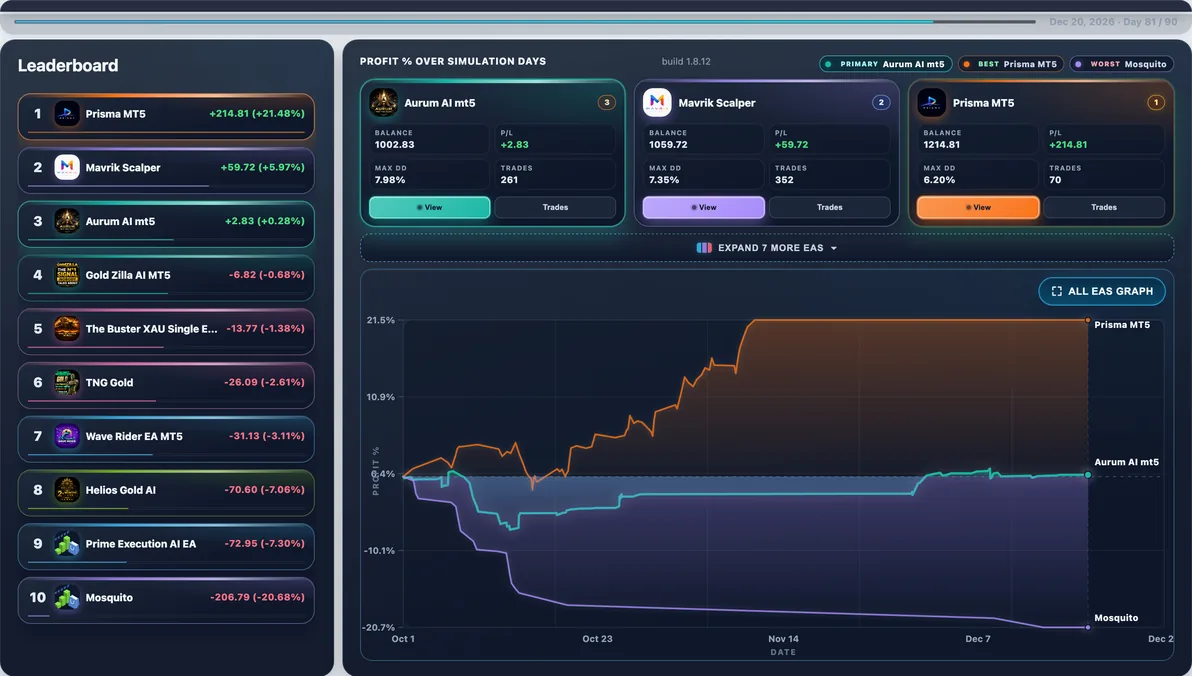Select the Primary Aurum AI mt5 legend chip

click(x=886, y=64)
